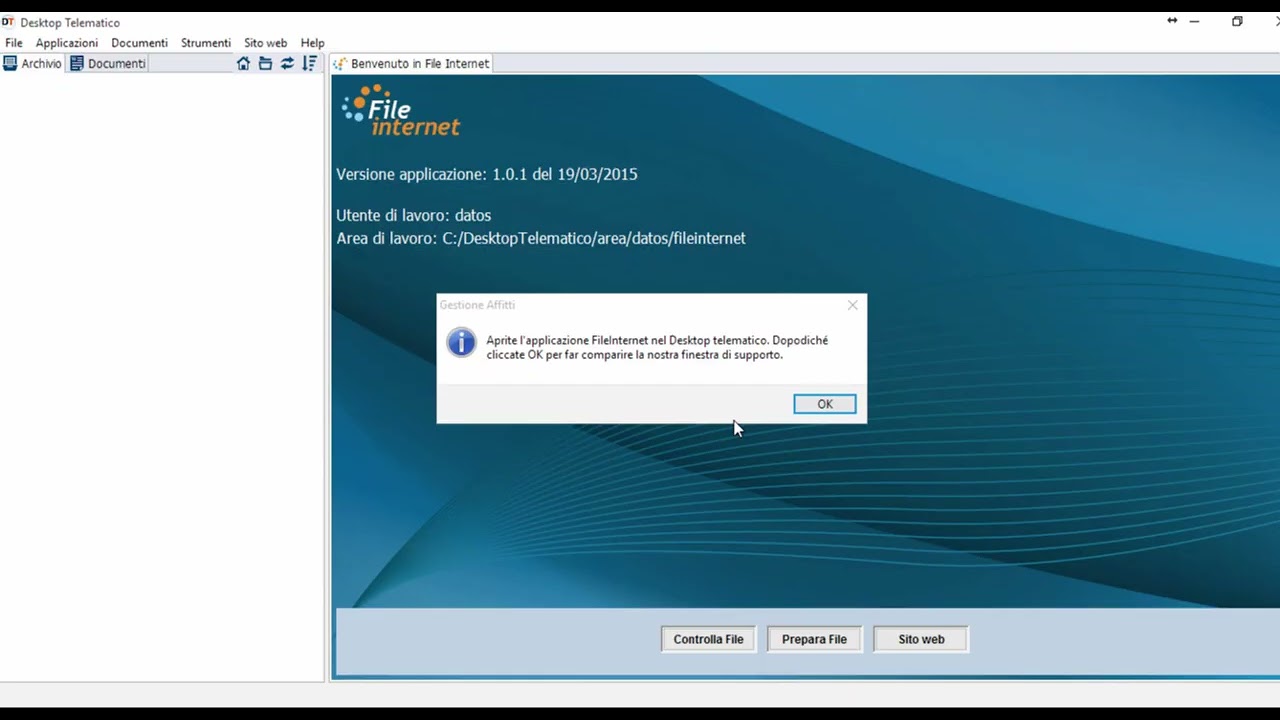This screenshot has height=720, width=1280.
Task: Close the Gestione Affitti dialog
Action: [853, 305]
